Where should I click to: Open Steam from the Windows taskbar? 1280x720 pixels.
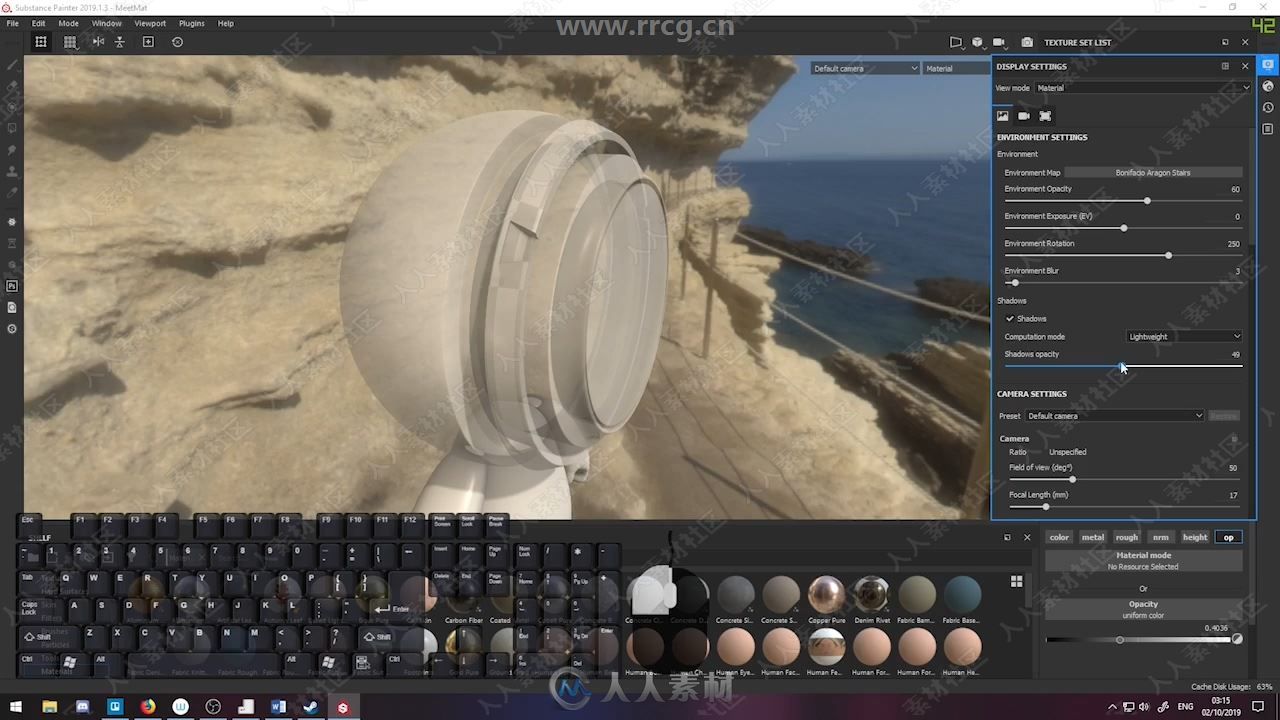[x=311, y=707]
